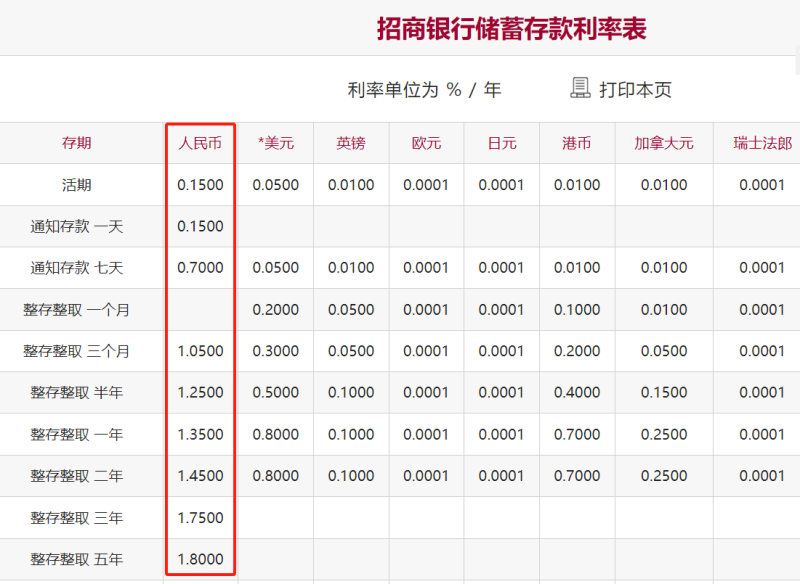Click the 瑞士法郎 column header
This screenshot has height=584, width=800.
coord(762,143)
